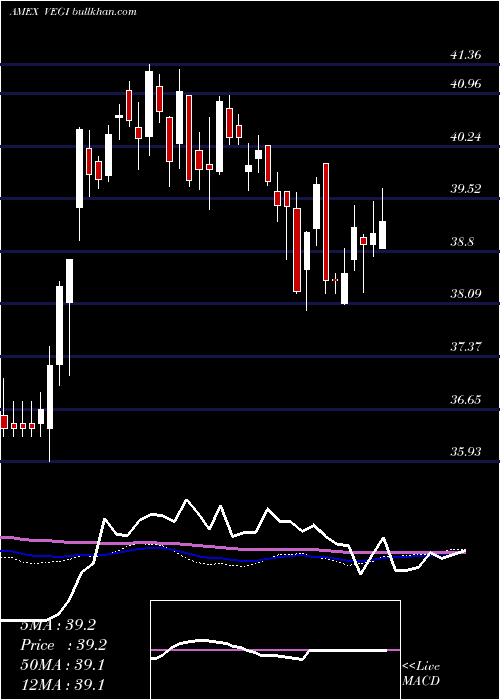The image size is (500, 700).
Task: Select the 35.93 price level label
Action: click(x=466, y=452)
